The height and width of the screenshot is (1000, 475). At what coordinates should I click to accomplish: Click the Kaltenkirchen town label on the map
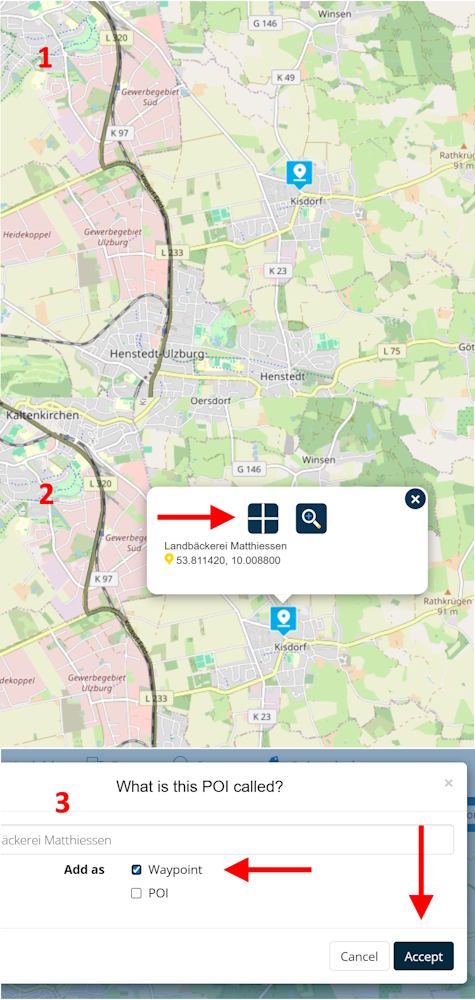tap(41, 415)
